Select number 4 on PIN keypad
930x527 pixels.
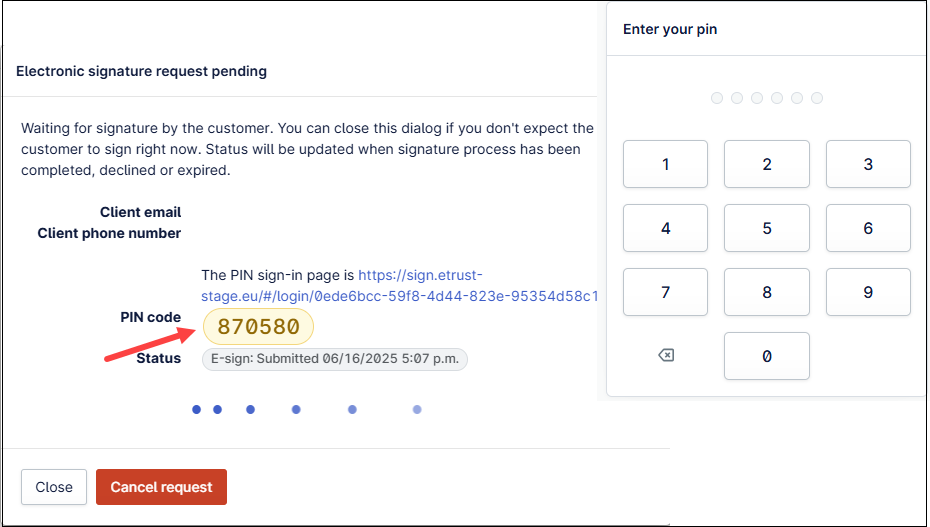coord(665,228)
